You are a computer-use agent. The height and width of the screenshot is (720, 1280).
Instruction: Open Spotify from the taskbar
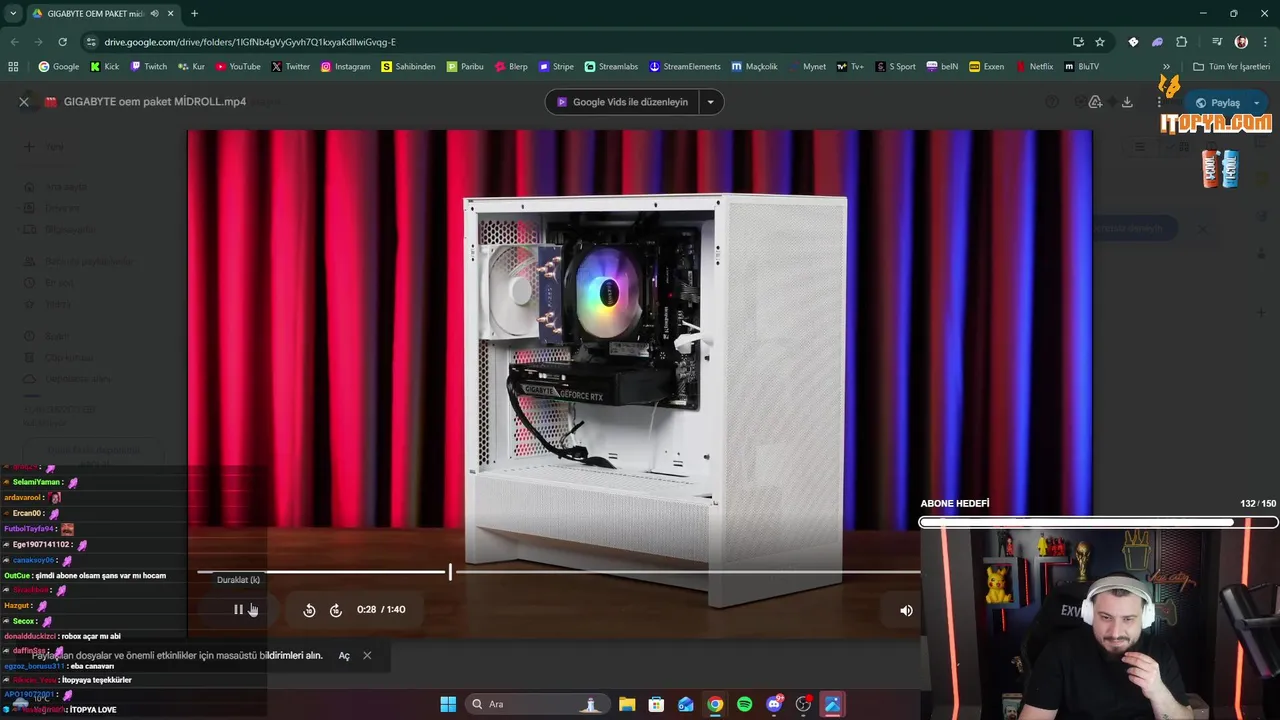click(x=744, y=704)
